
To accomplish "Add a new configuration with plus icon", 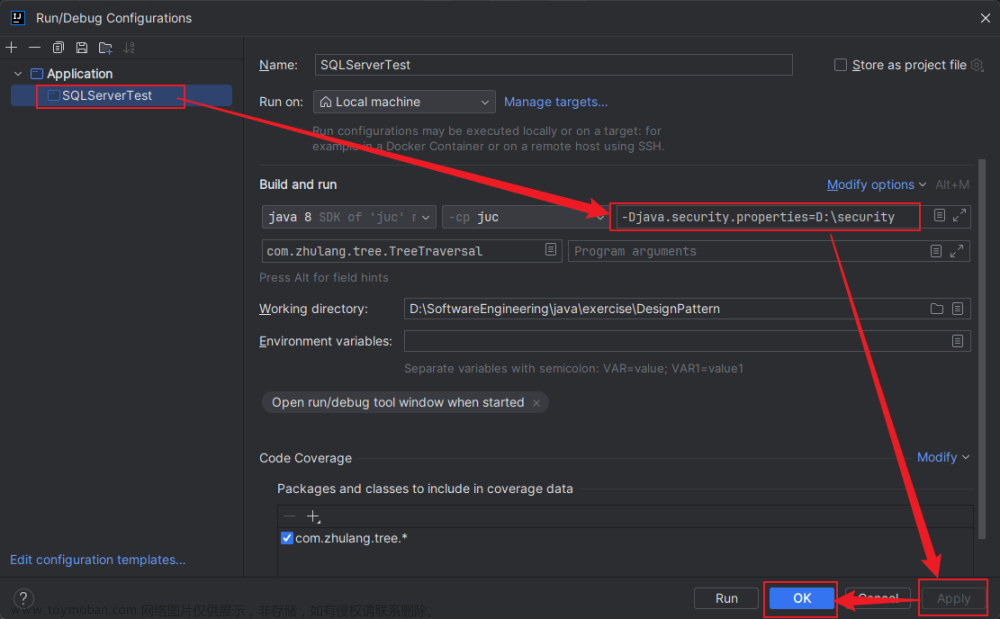I will tap(11, 48).
